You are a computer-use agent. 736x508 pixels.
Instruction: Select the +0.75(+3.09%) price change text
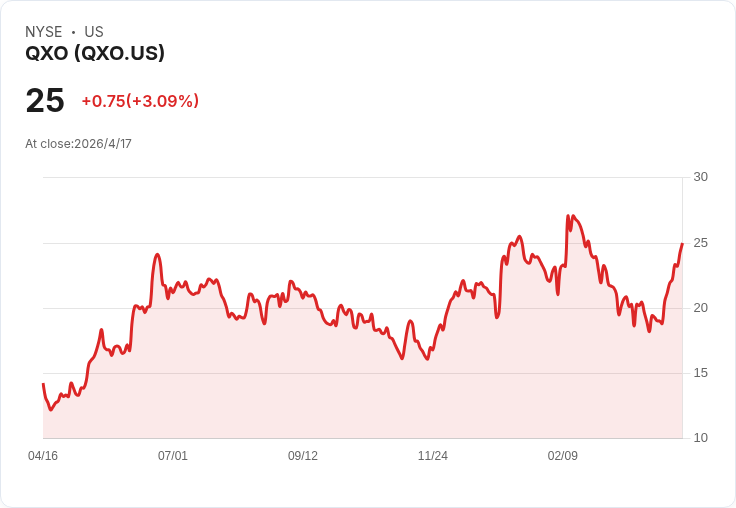[x=140, y=101]
